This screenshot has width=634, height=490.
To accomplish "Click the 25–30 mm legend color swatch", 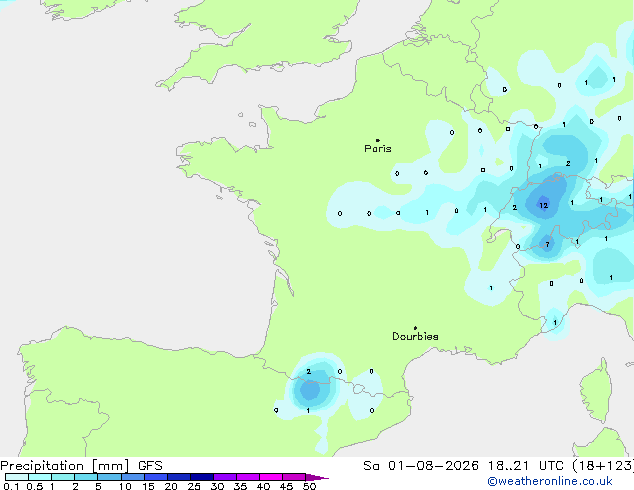I will point(202,477).
